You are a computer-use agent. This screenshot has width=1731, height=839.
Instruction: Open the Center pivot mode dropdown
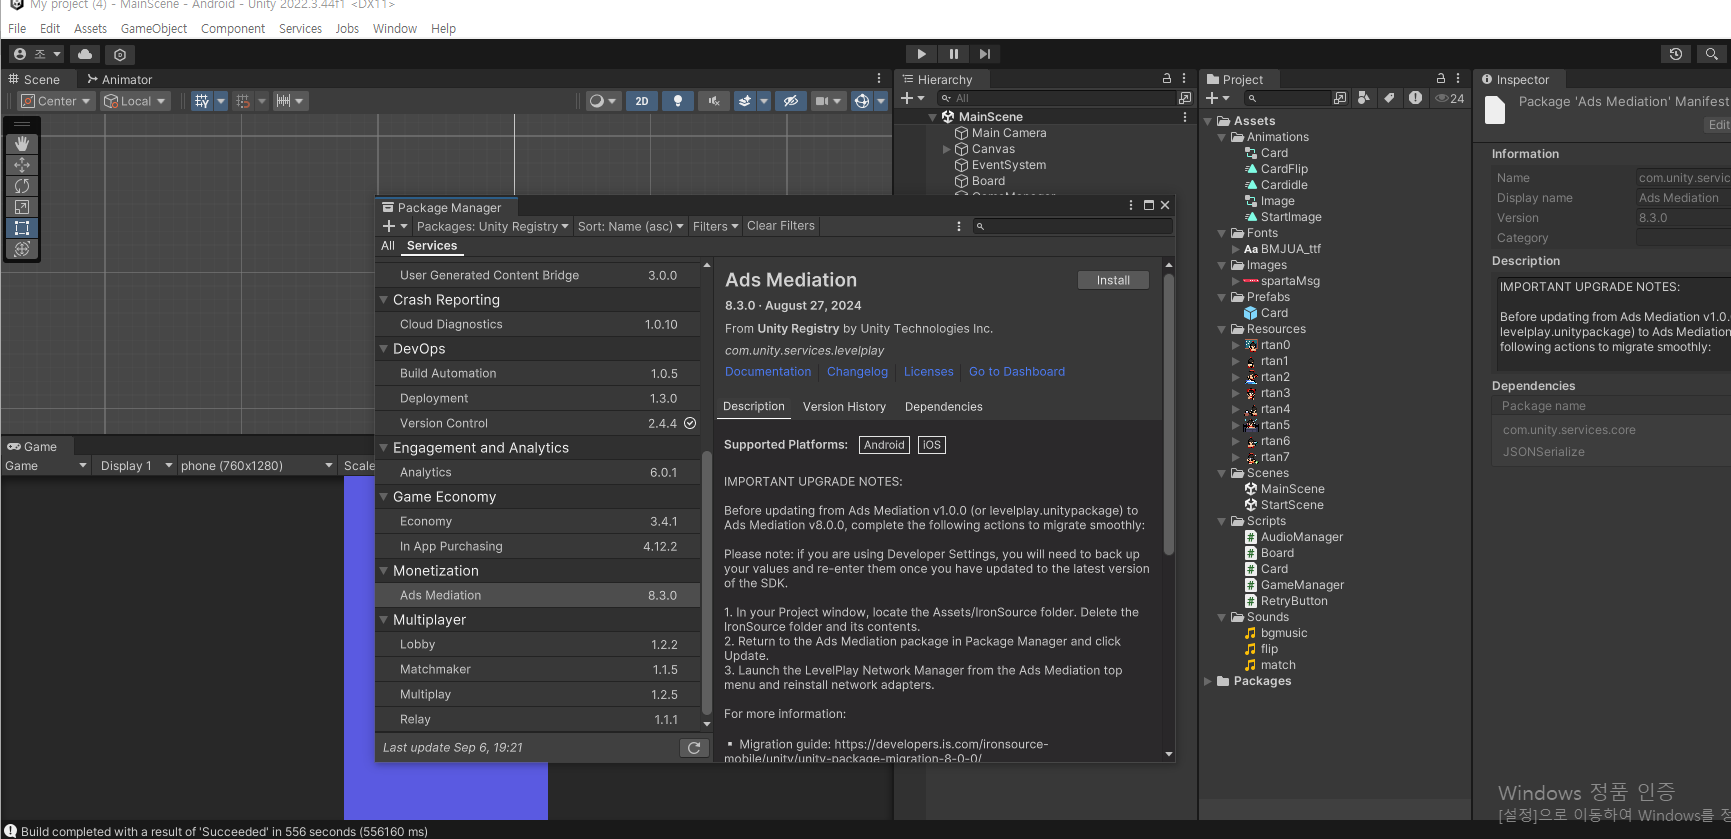(56, 101)
